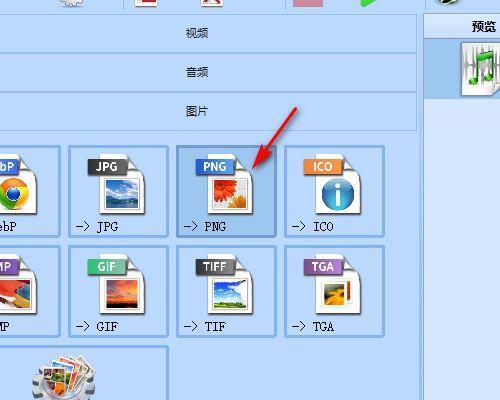Select the -> PNG conversion icon

[226, 191]
